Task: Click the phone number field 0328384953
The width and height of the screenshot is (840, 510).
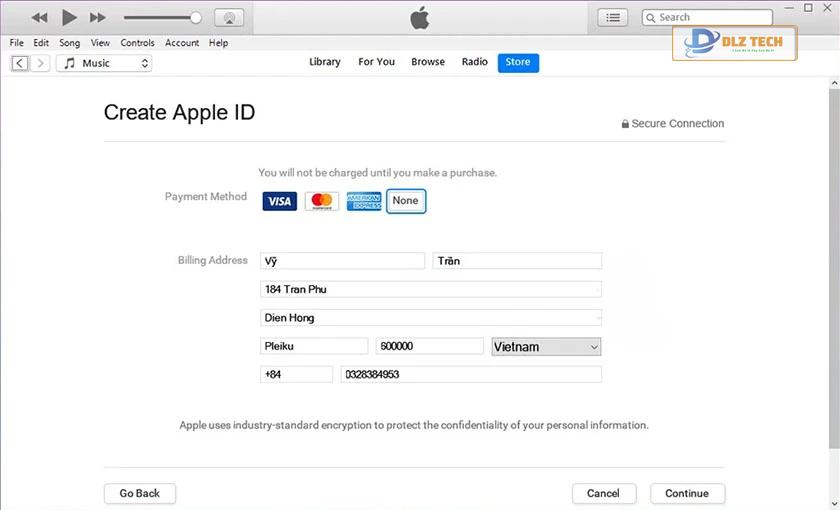Action: pos(471,374)
